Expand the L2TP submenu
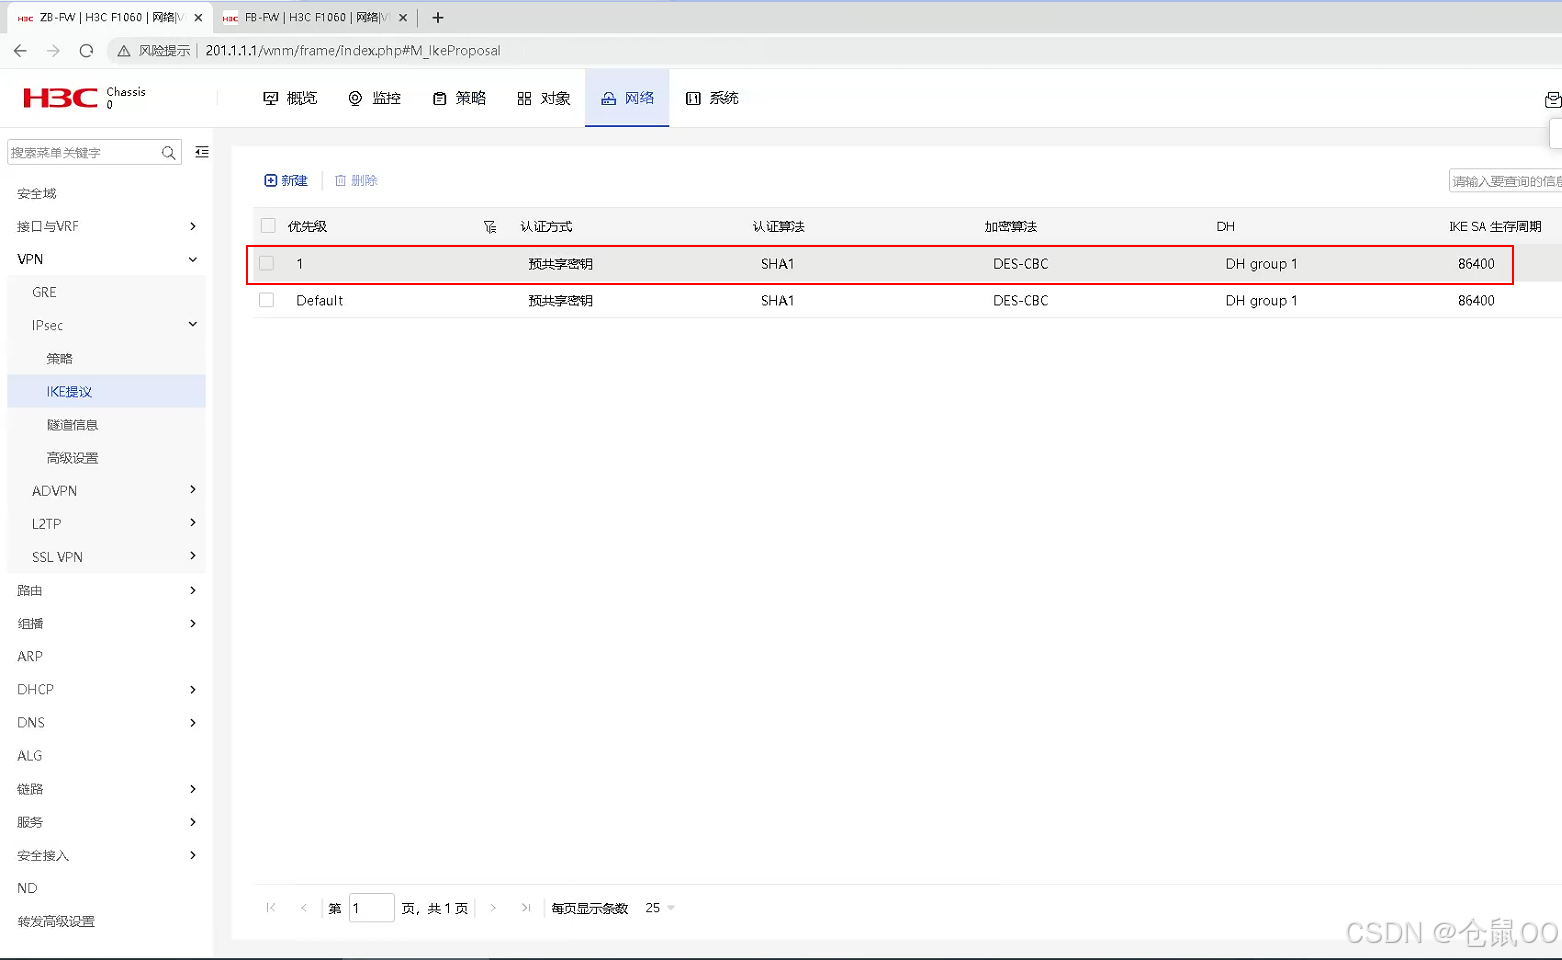This screenshot has height=960, width=1562. pos(192,523)
